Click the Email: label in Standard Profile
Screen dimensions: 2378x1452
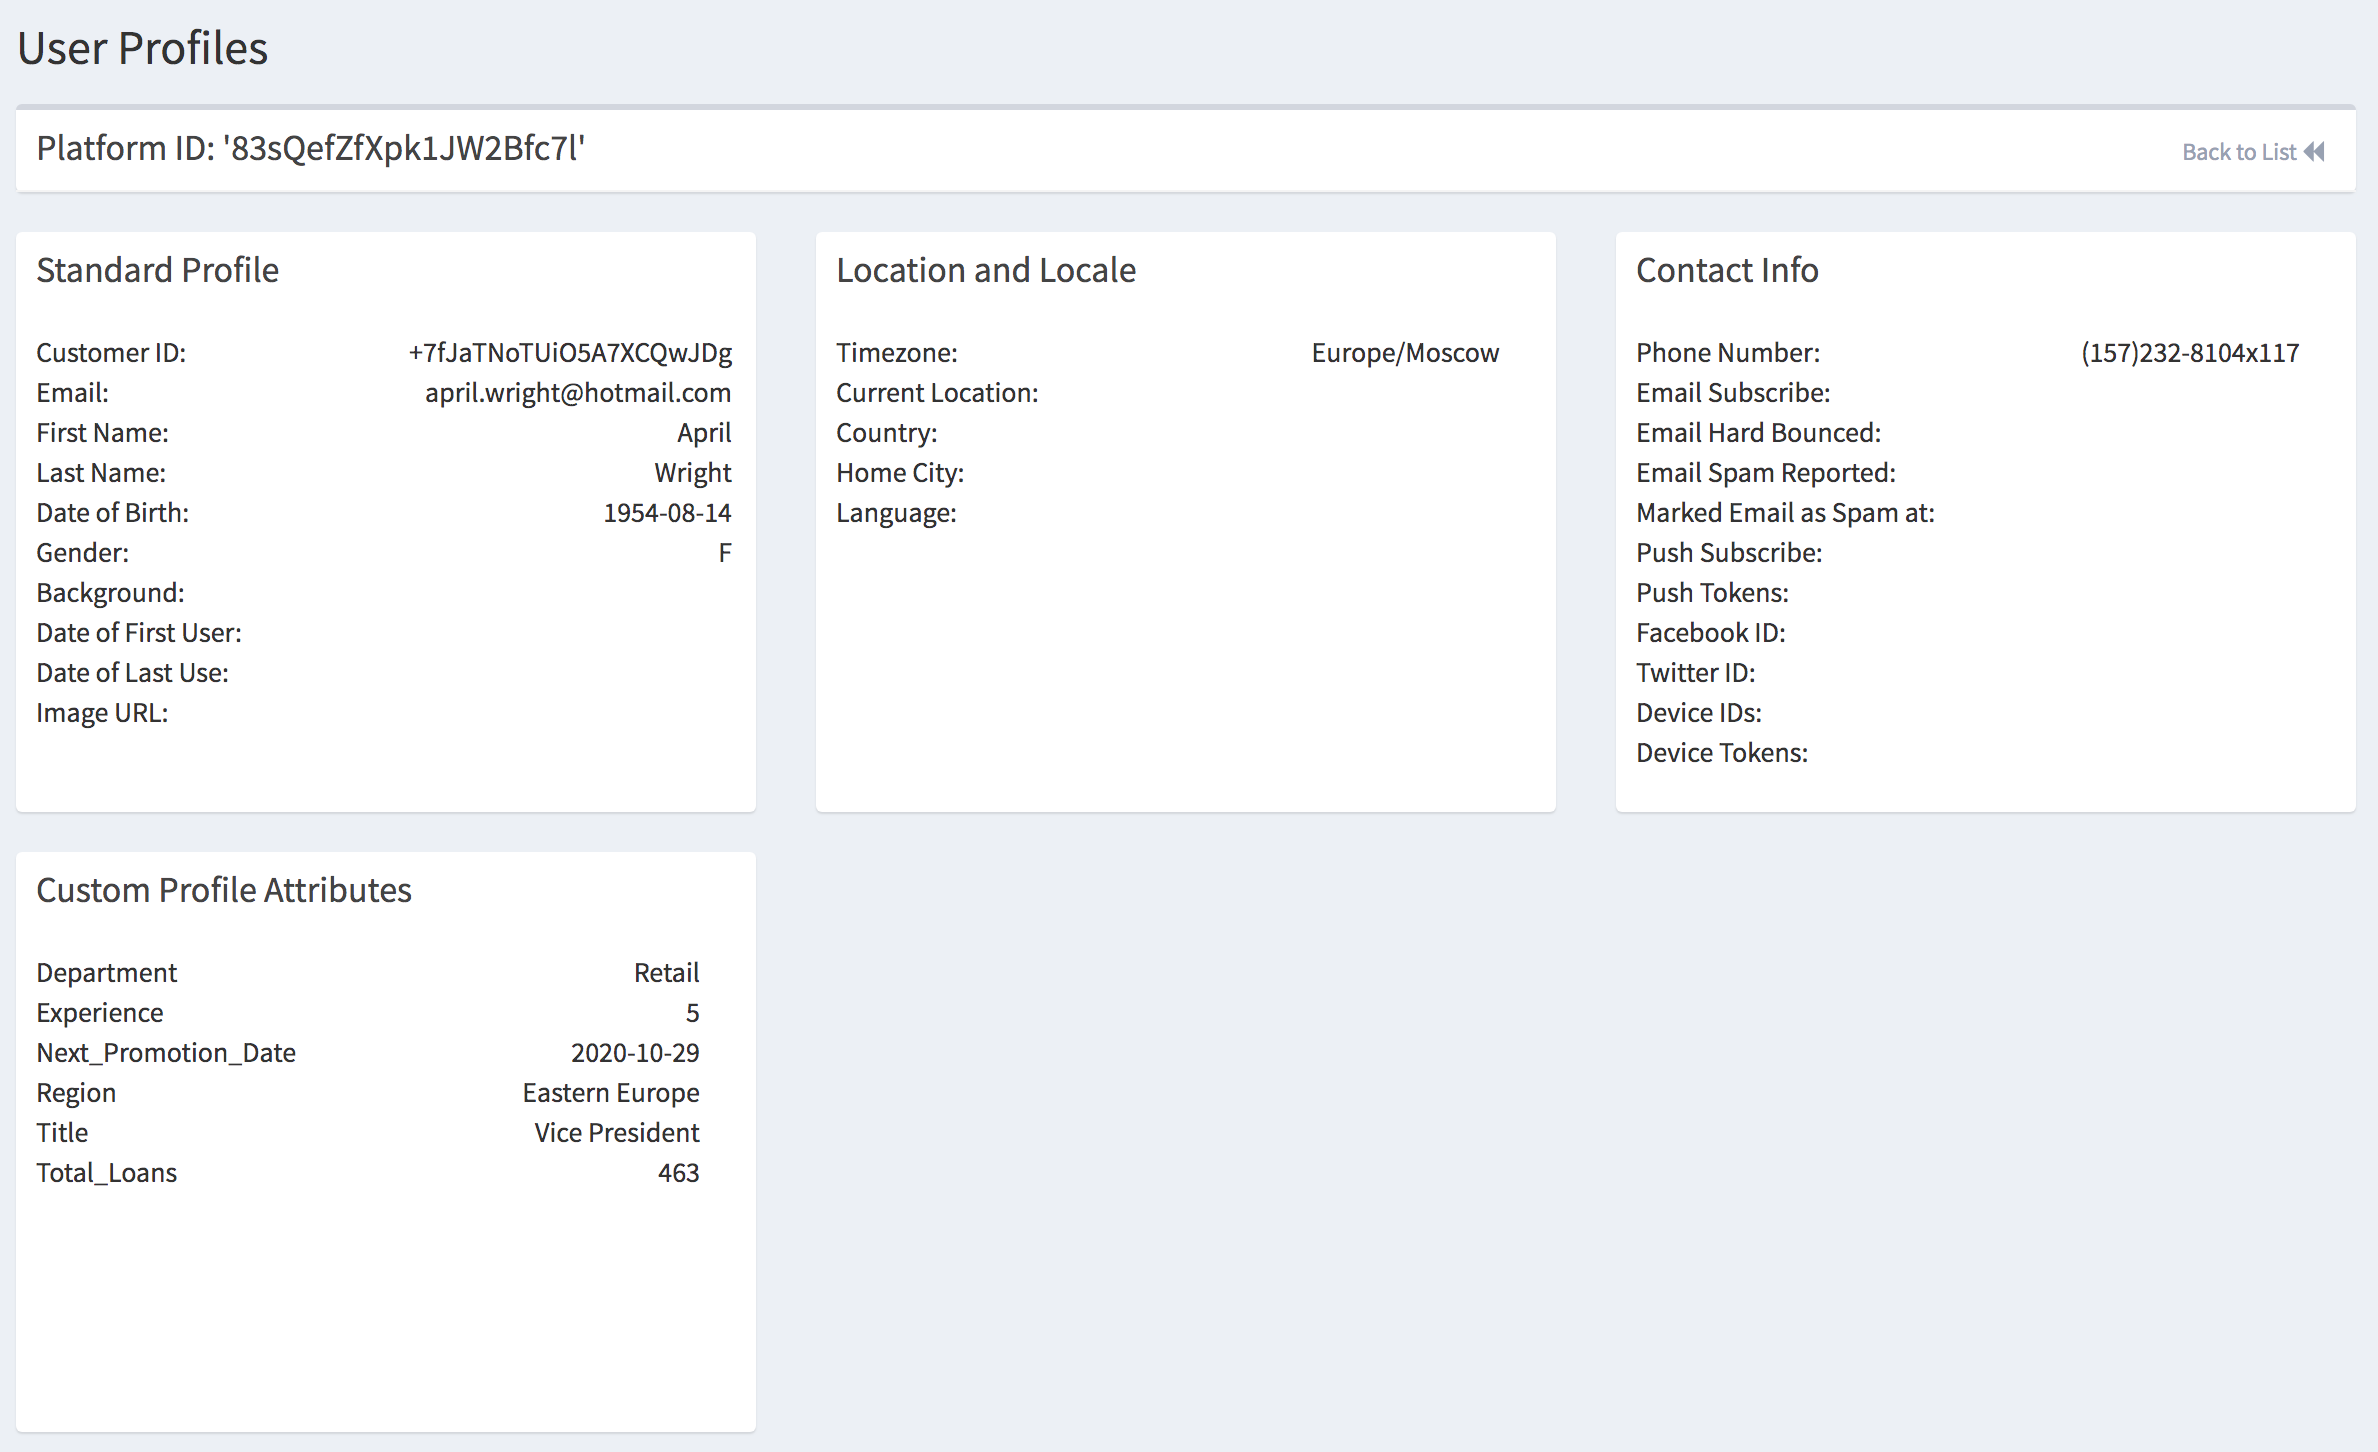[73, 393]
